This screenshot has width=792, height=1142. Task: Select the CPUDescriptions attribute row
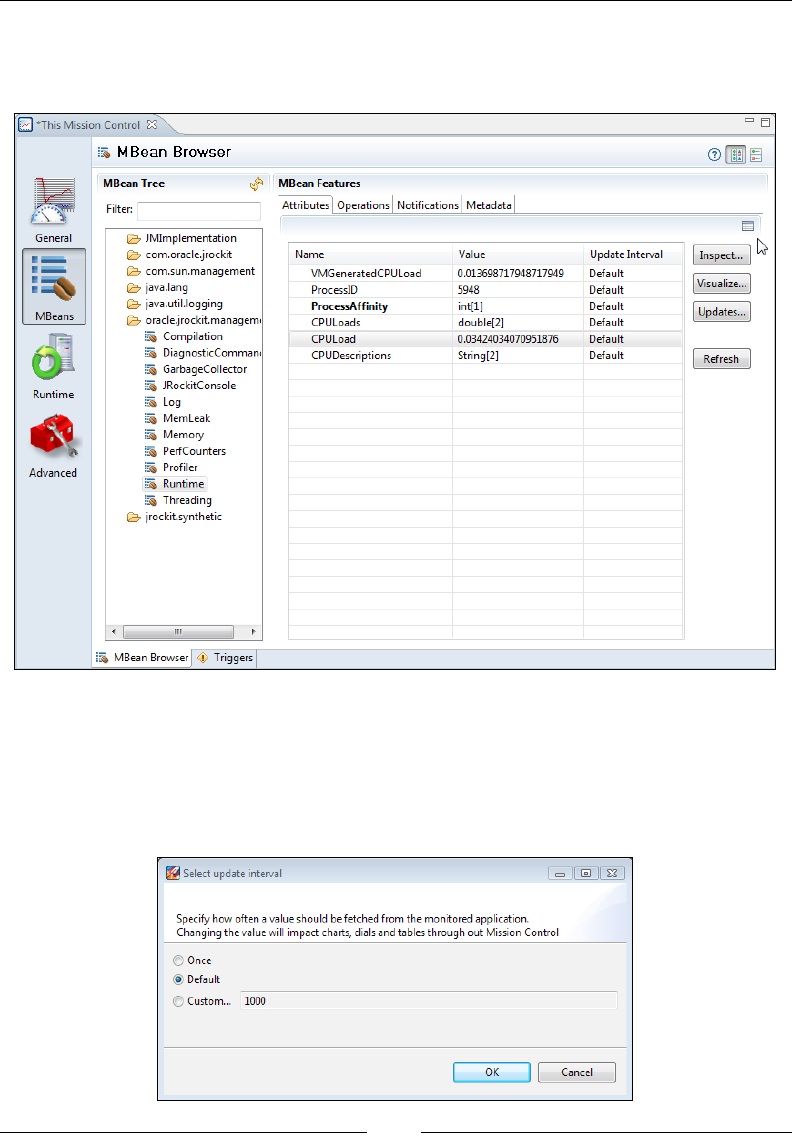[485, 355]
